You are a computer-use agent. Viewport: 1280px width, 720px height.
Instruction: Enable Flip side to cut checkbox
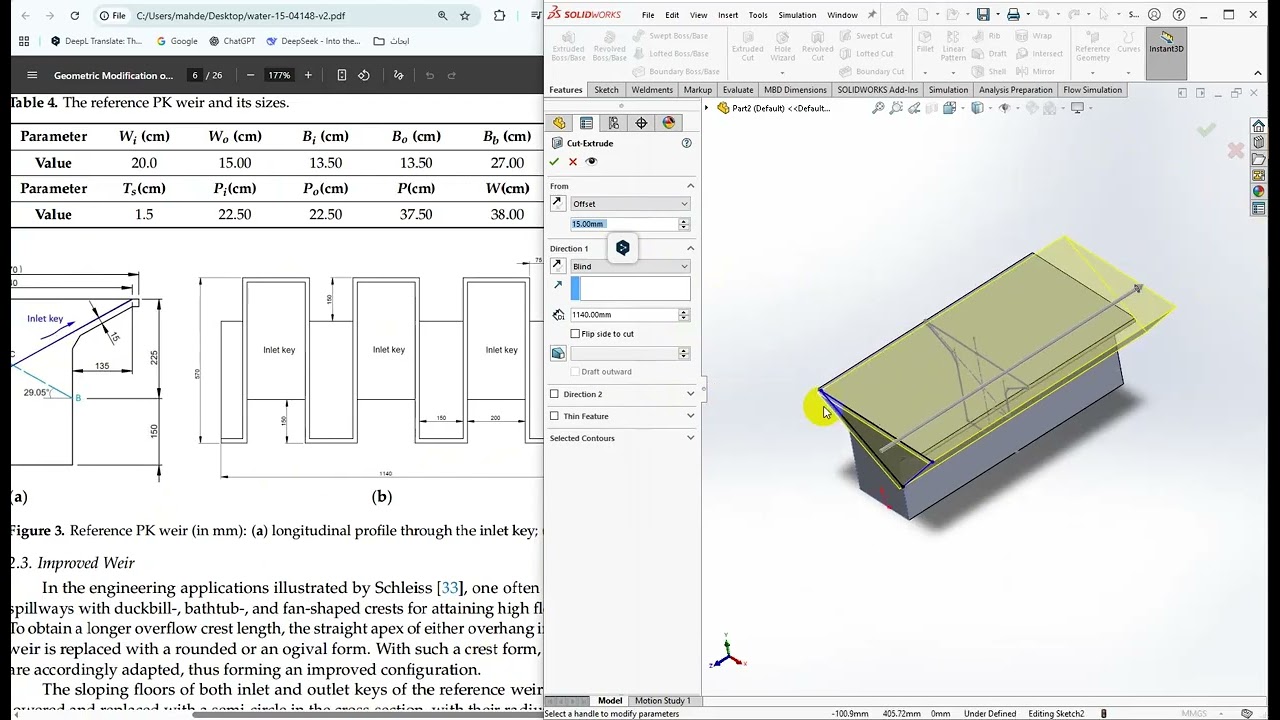coord(575,334)
